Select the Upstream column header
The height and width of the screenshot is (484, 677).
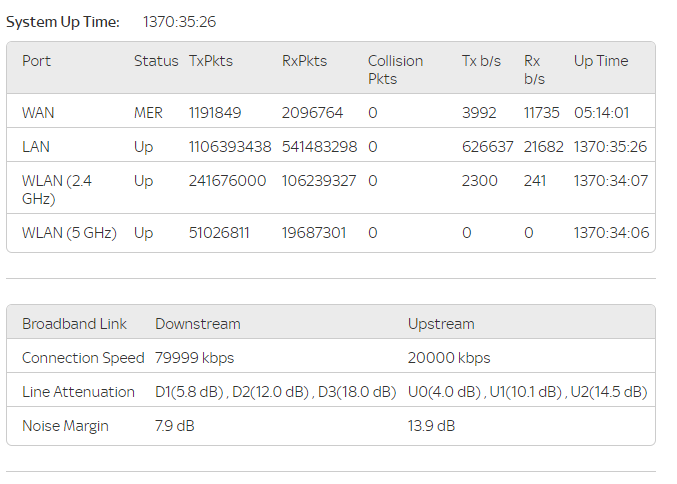pos(441,324)
